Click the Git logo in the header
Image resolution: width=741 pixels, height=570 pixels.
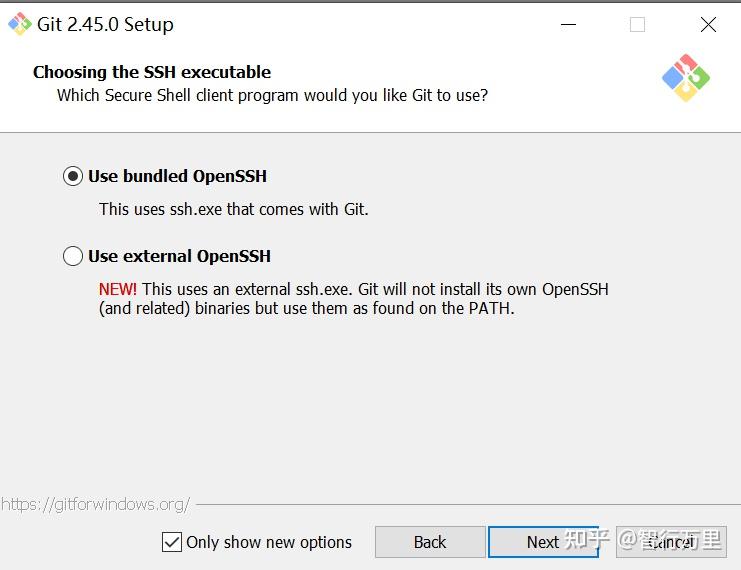pyautogui.click(x=686, y=78)
